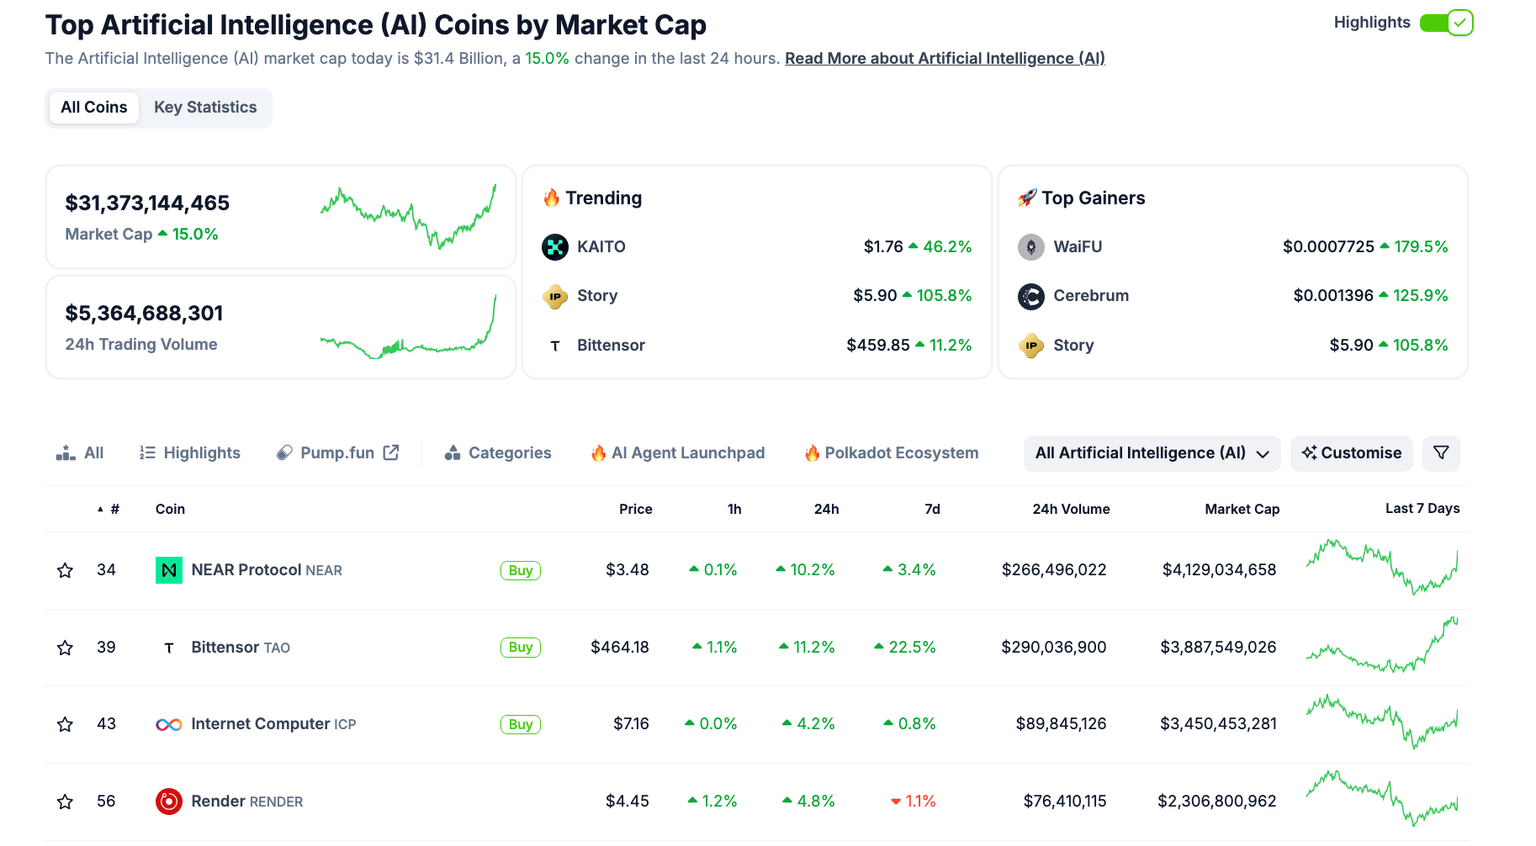This screenshot has height=846, width=1536.
Task: Click the Render coin logo
Action: point(169,800)
